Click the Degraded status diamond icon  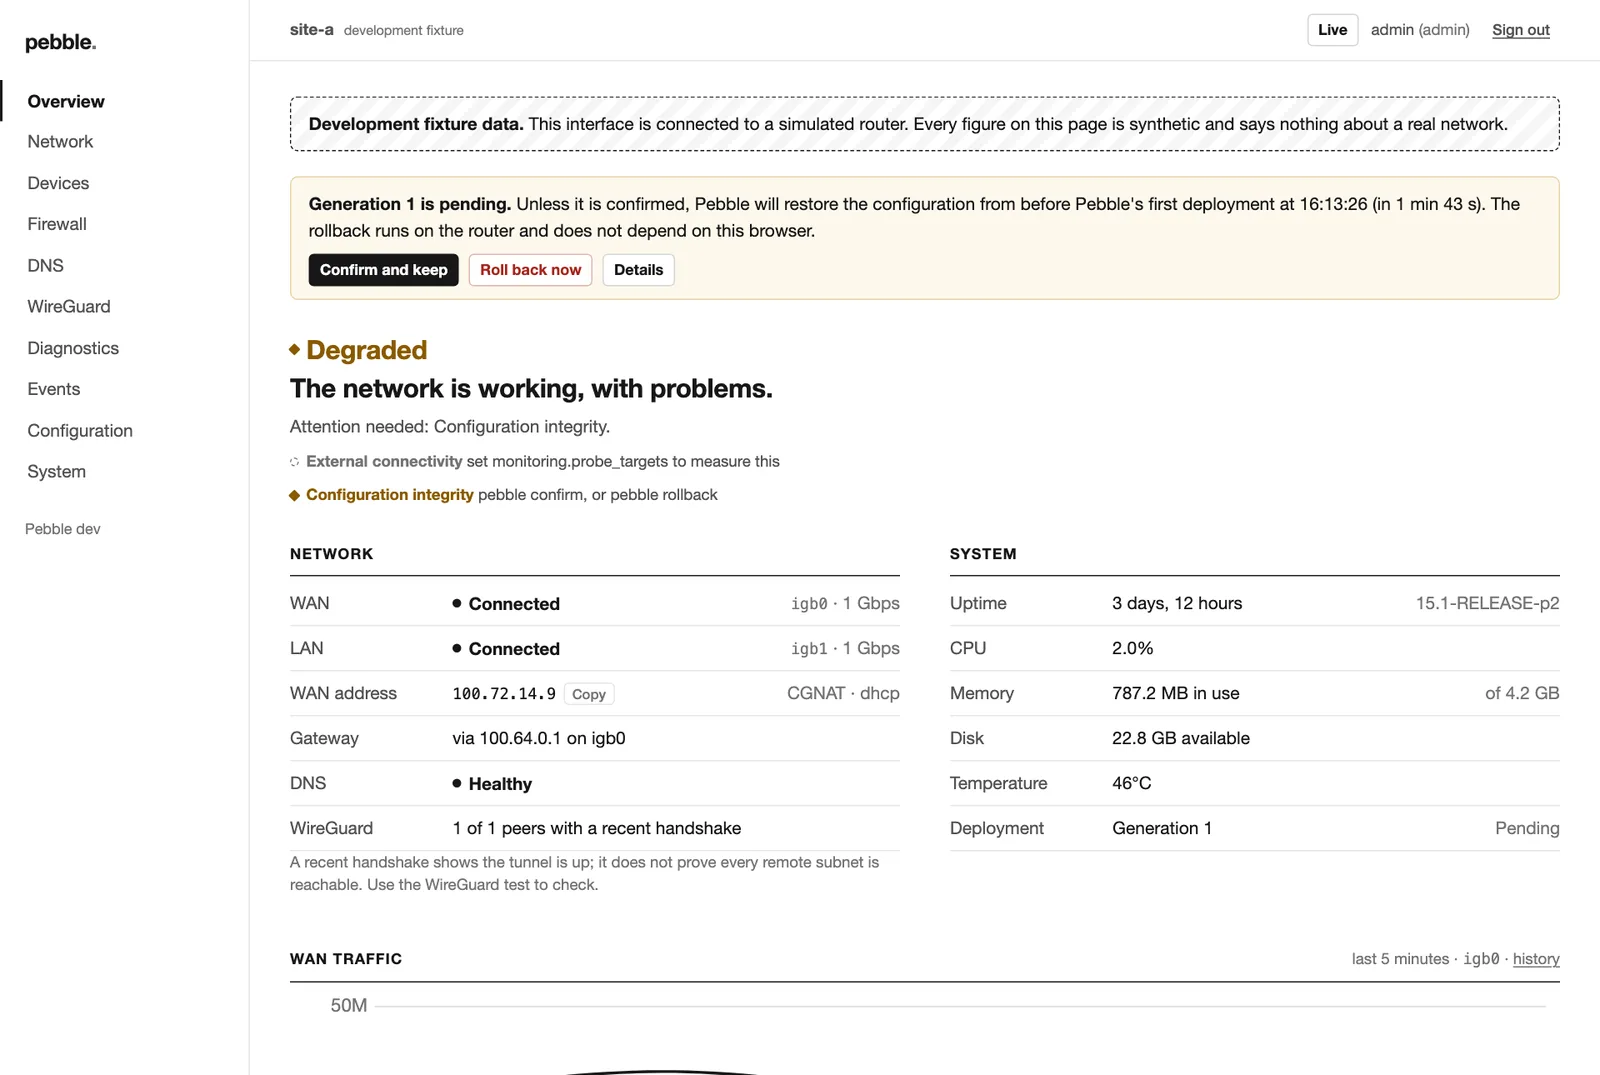click(295, 350)
